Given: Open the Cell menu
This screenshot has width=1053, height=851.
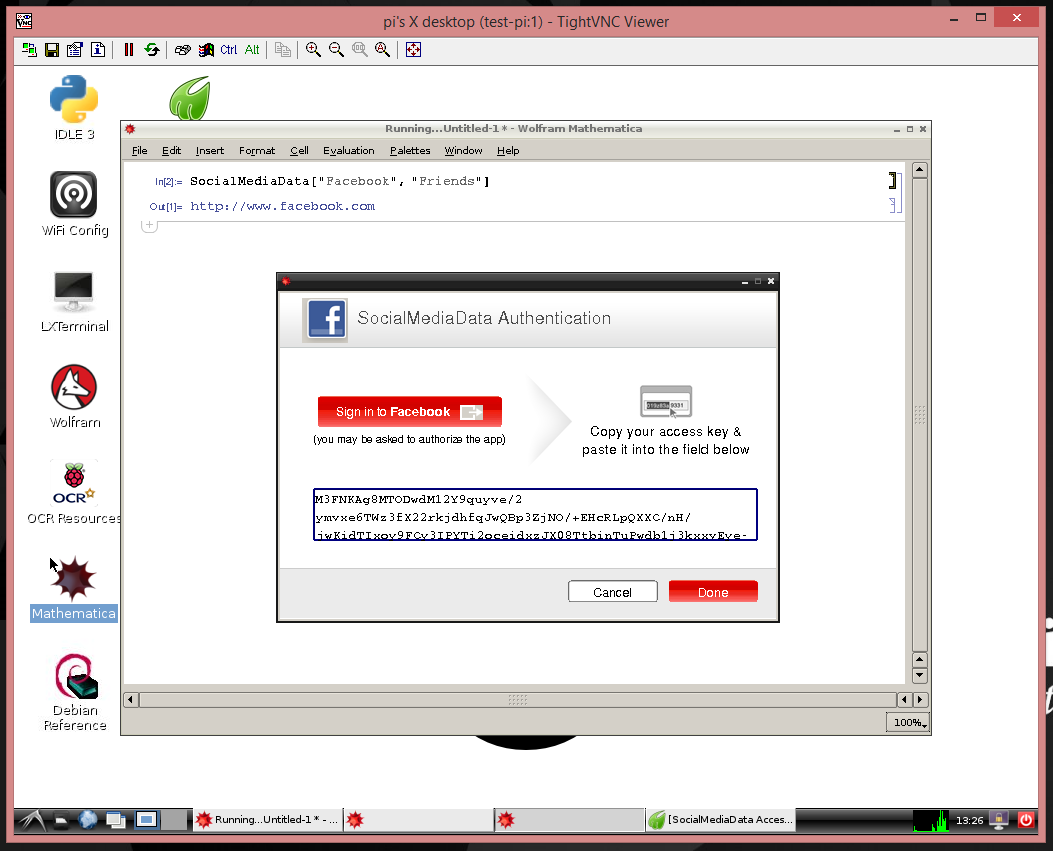Looking at the screenshot, I should pos(300,150).
